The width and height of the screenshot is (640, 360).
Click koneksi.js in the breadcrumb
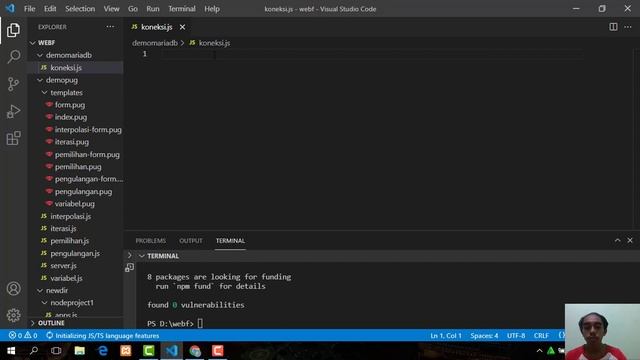point(214,43)
